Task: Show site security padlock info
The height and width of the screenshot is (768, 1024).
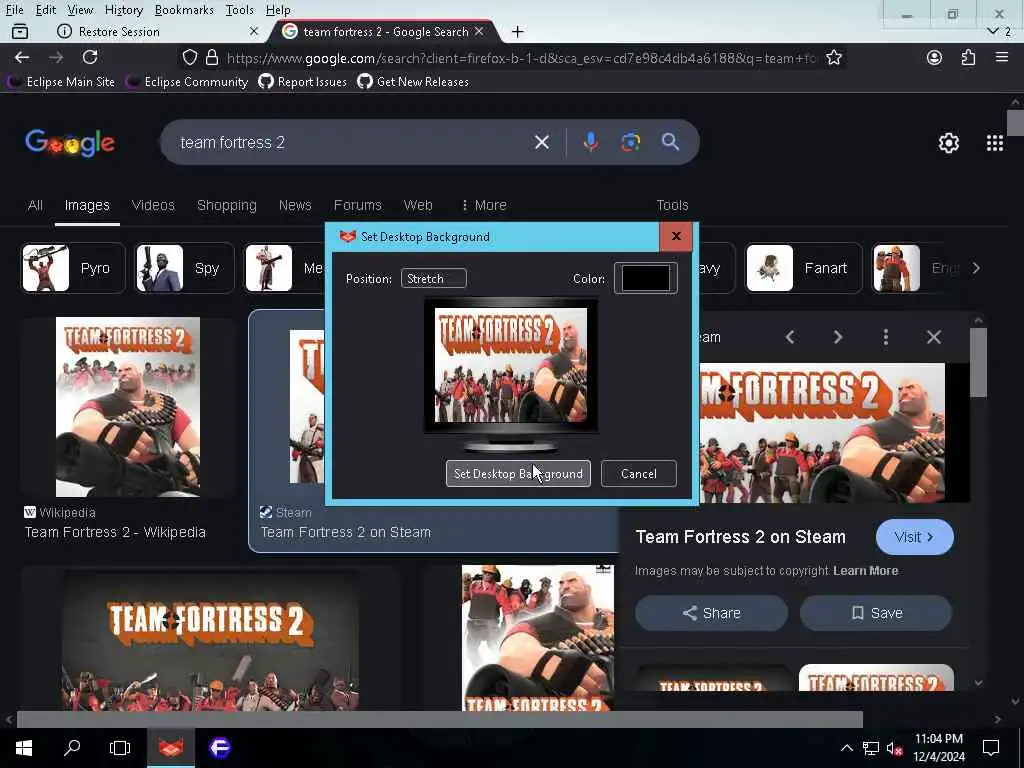Action: 212,57
